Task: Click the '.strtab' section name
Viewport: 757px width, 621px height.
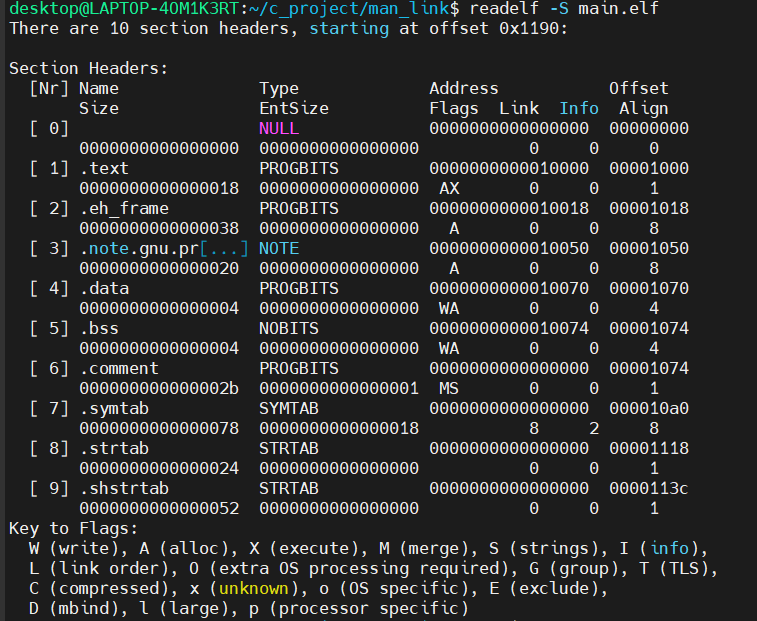Action: coord(114,449)
